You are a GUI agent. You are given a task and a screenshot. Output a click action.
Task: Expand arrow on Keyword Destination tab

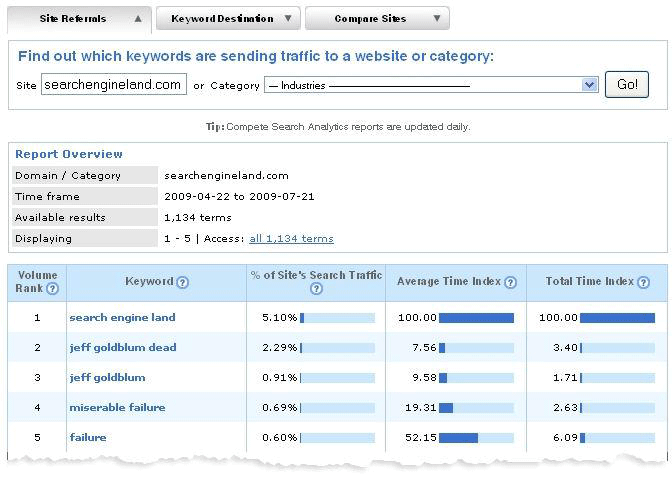click(x=288, y=18)
